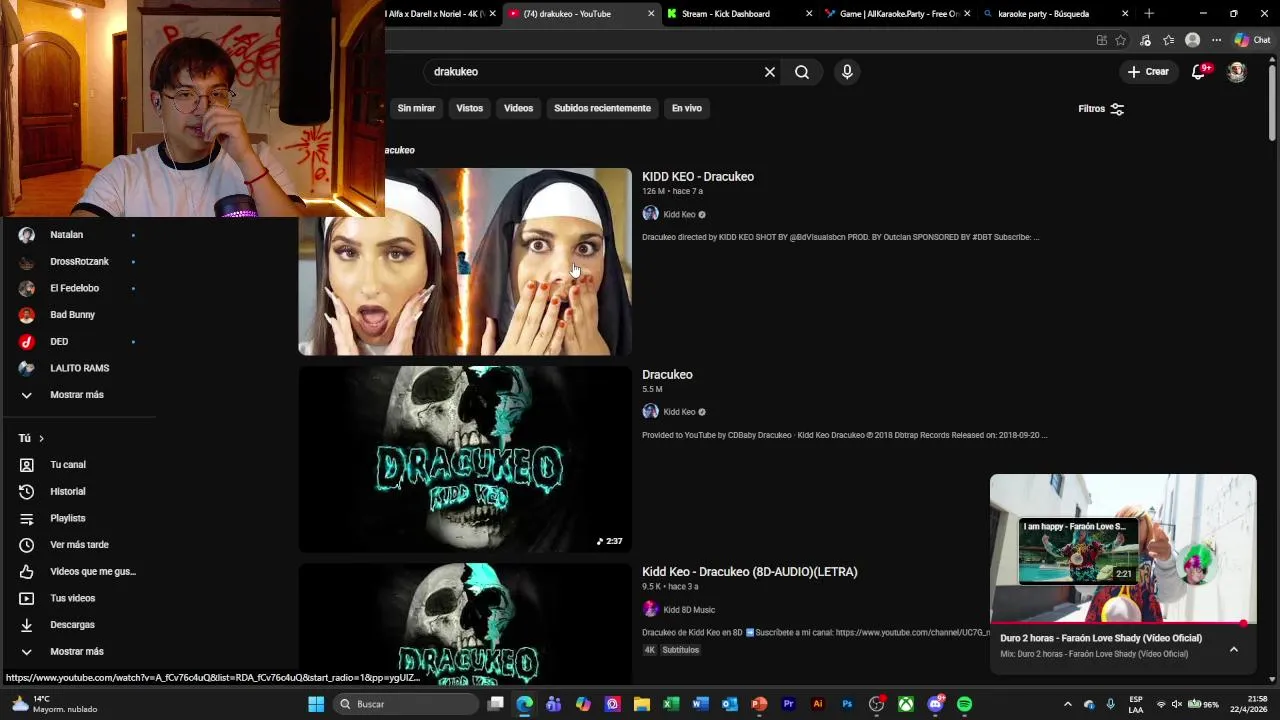This screenshot has width=1280, height=720.
Task: Open Edge settings three-dots menu
Action: coord(1216,40)
